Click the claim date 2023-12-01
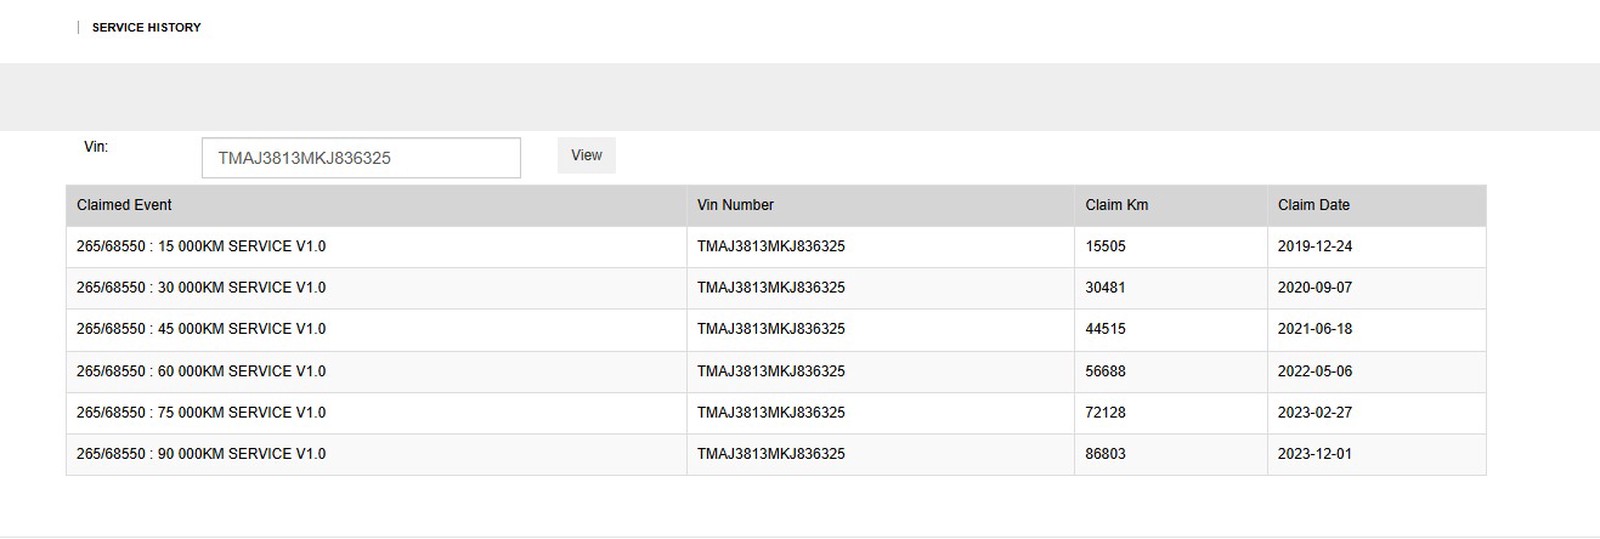The width and height of the screenshot is (1600, 539). click(x=1314, y=454)
